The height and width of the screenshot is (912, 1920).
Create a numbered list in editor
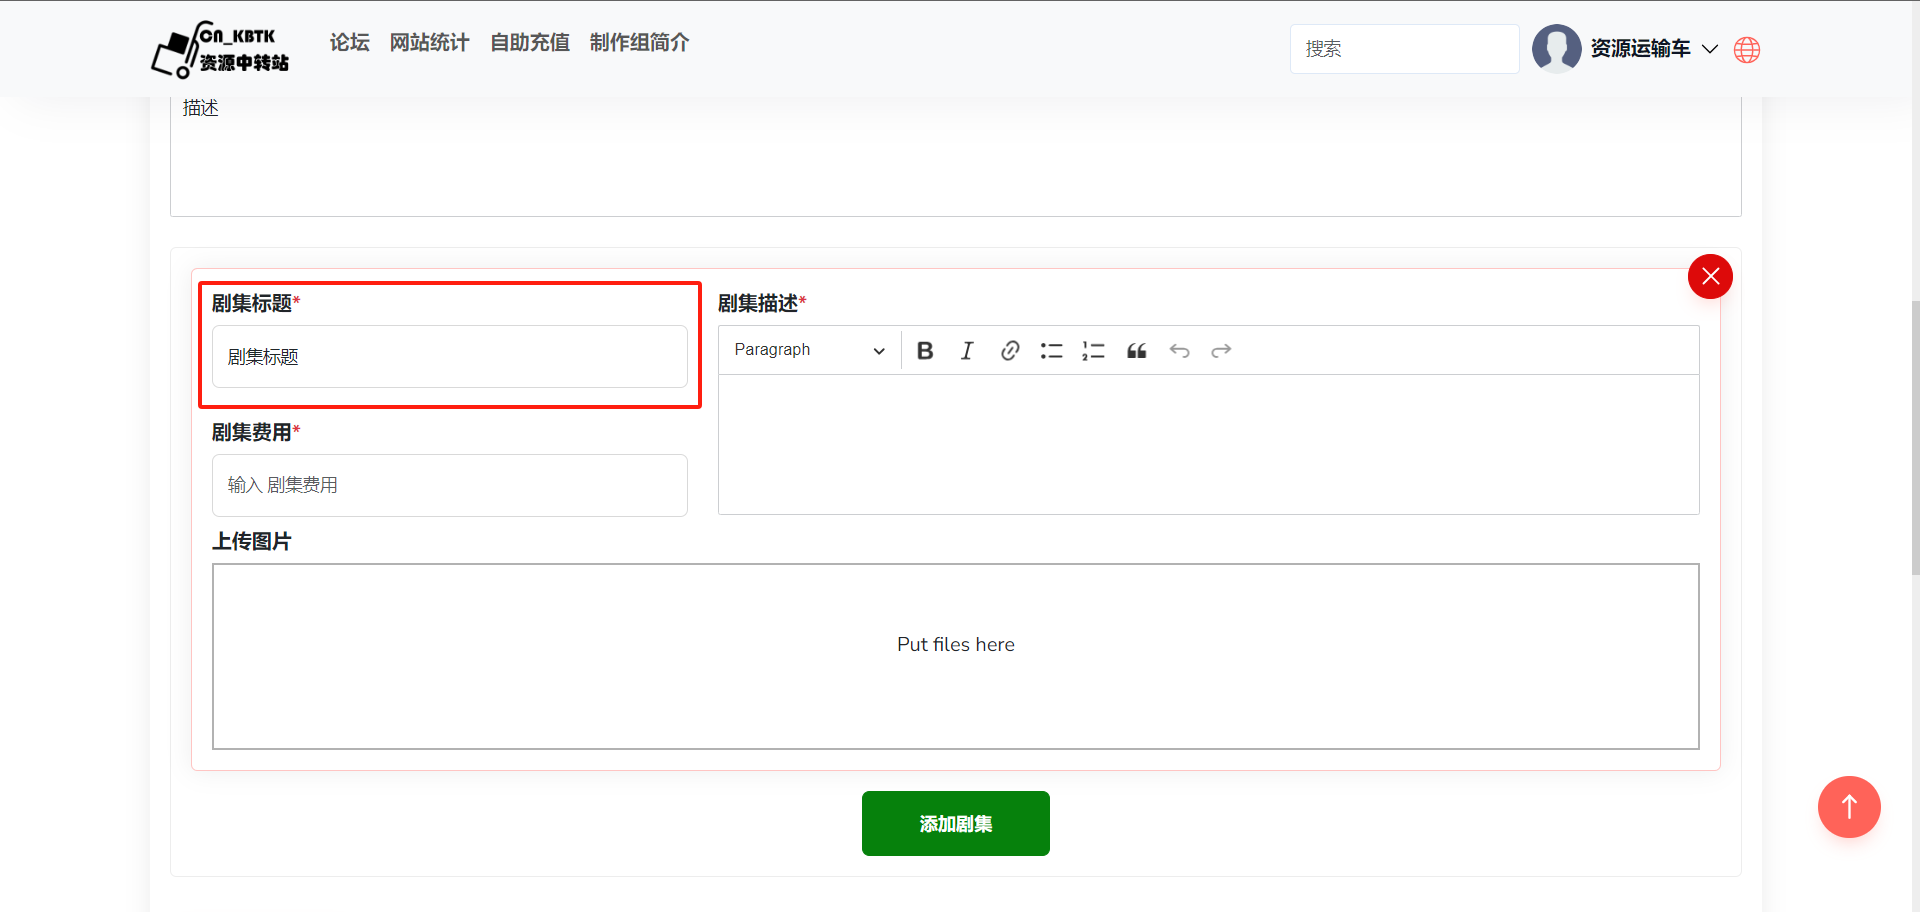(1093, 351)
